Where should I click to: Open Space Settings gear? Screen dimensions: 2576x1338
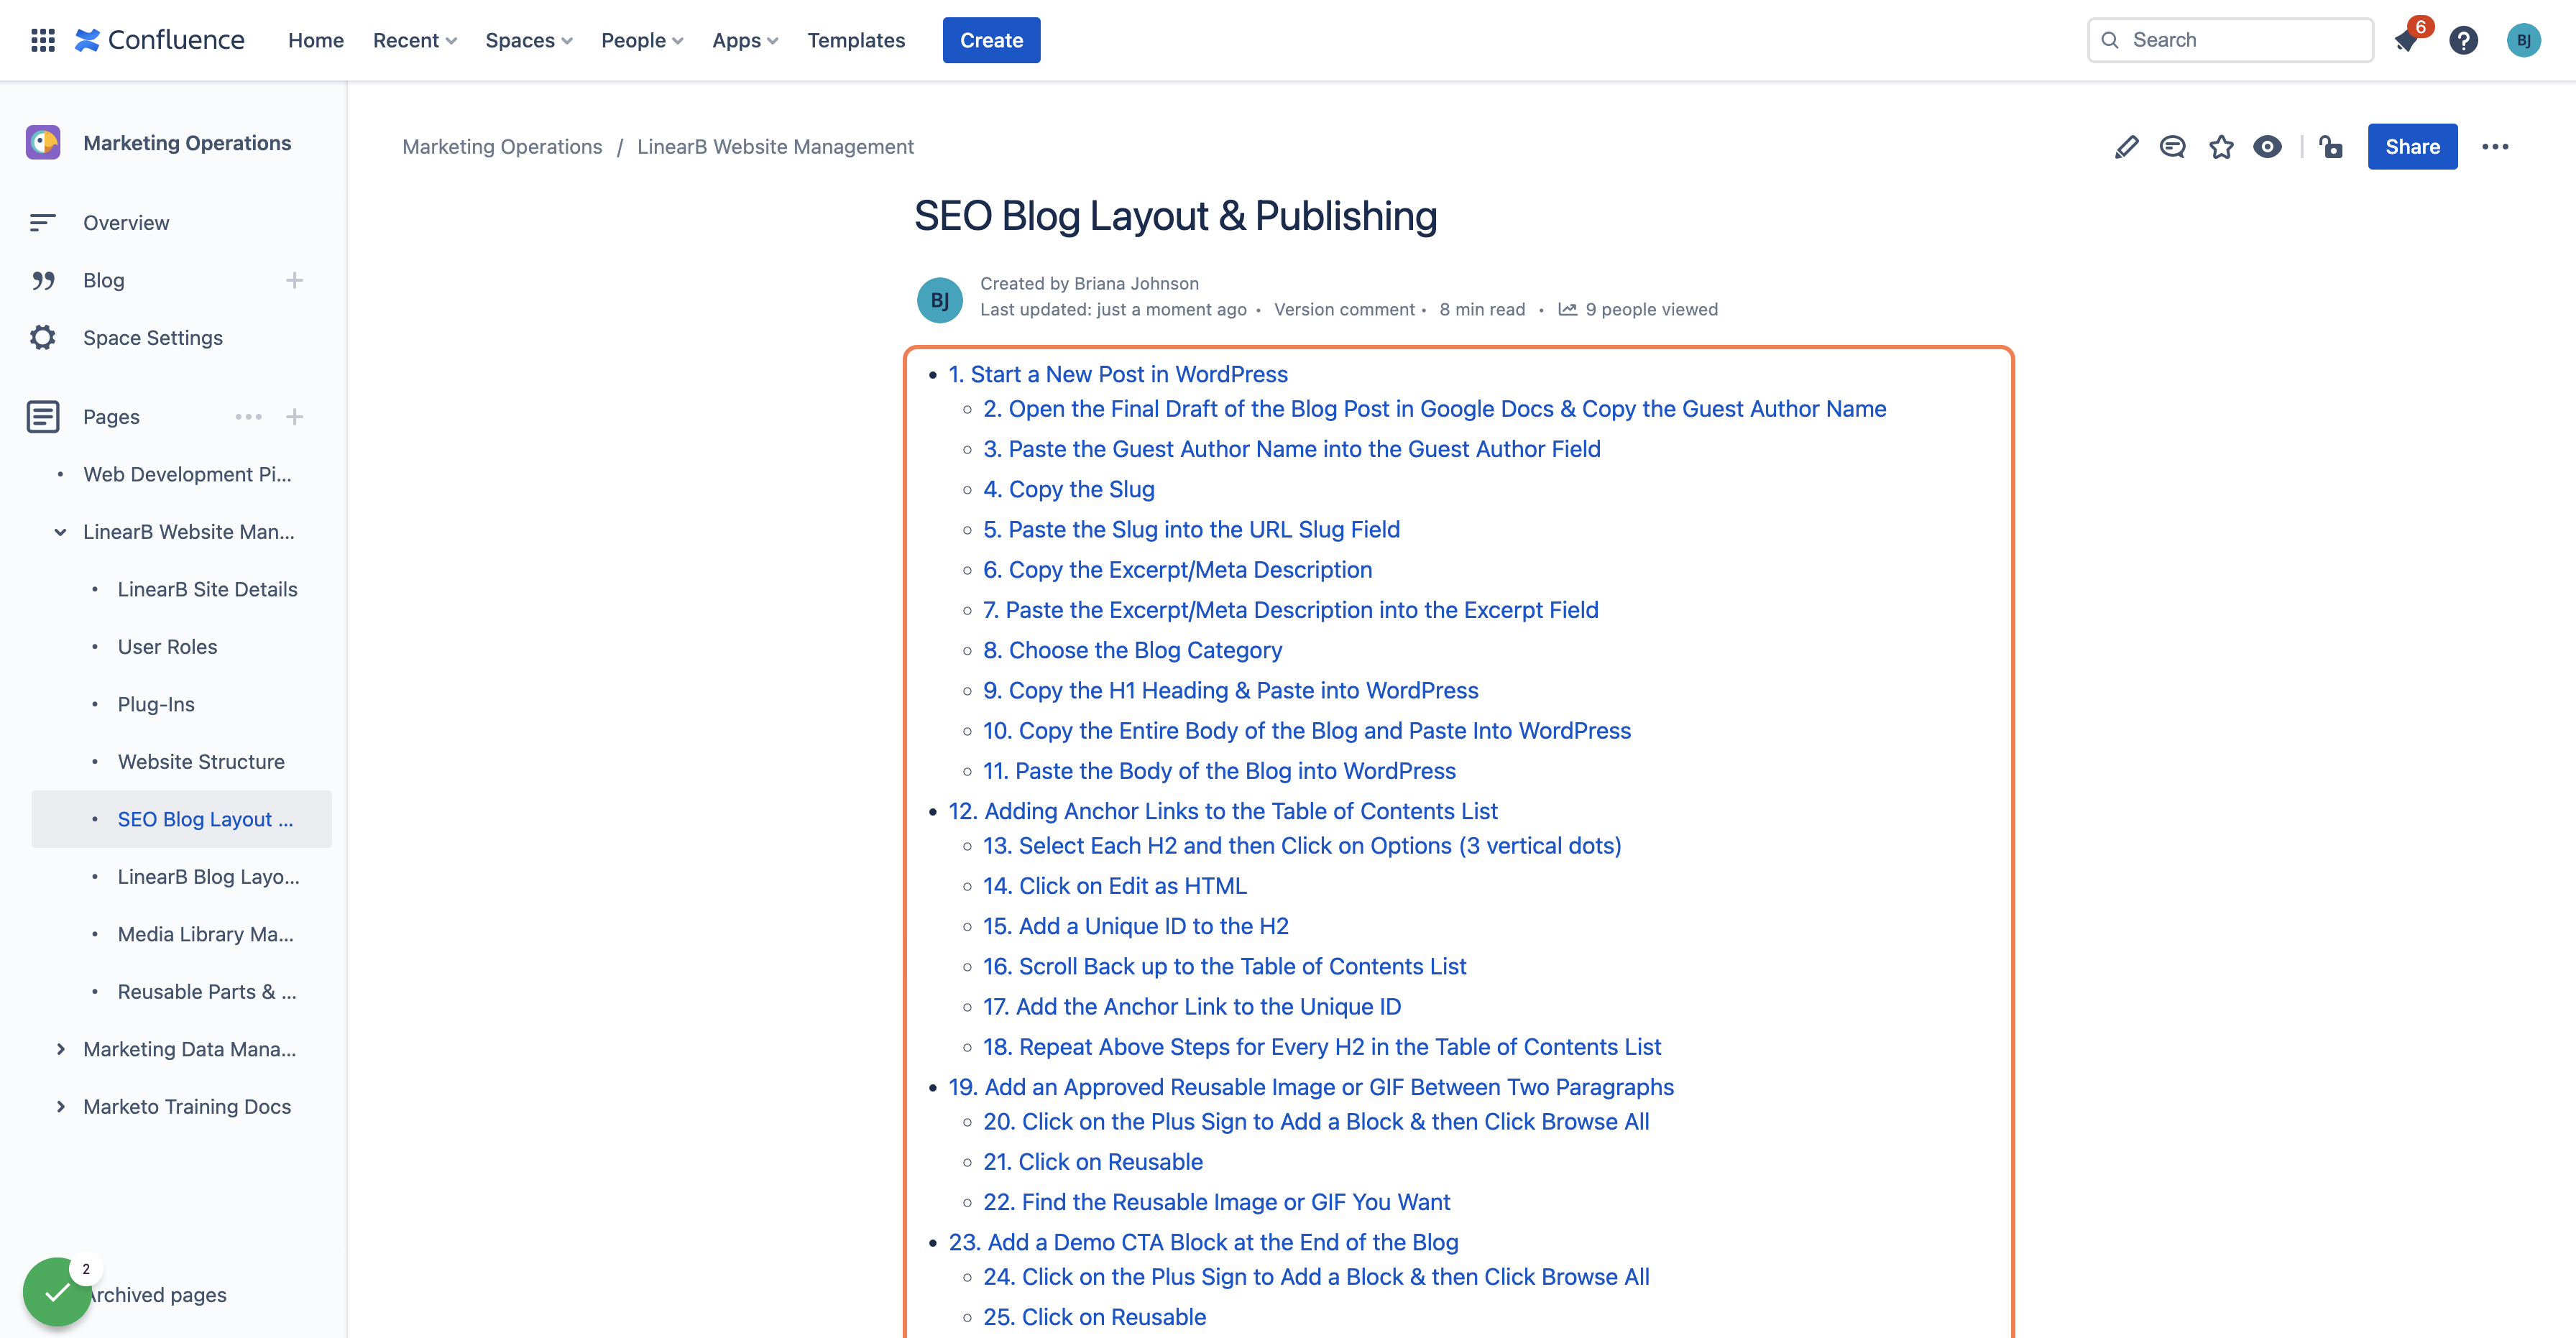43,338
